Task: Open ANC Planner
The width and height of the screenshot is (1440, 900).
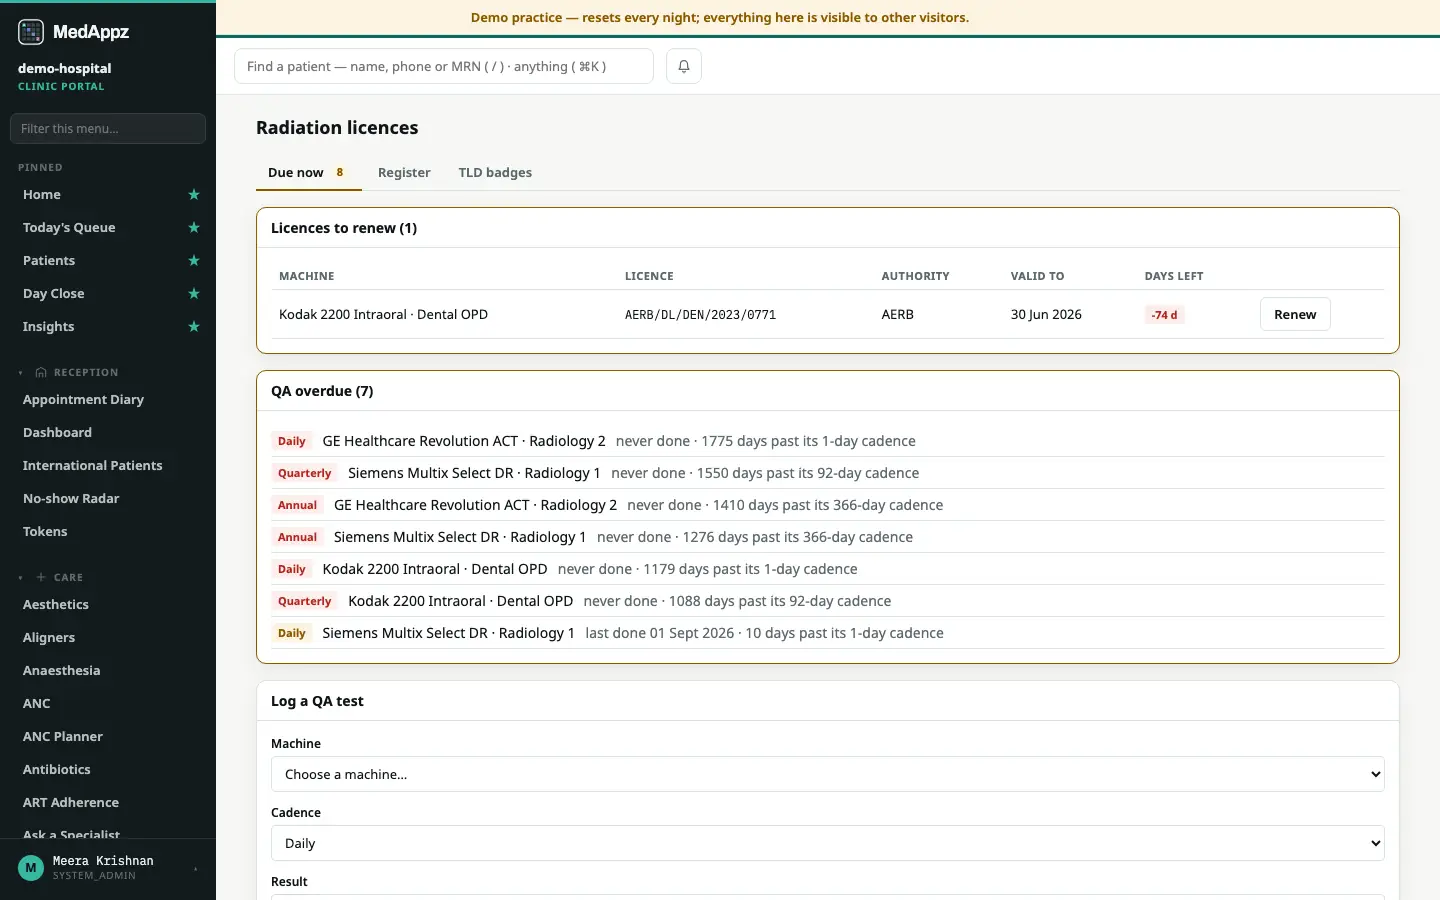Action: coord(63,736)
